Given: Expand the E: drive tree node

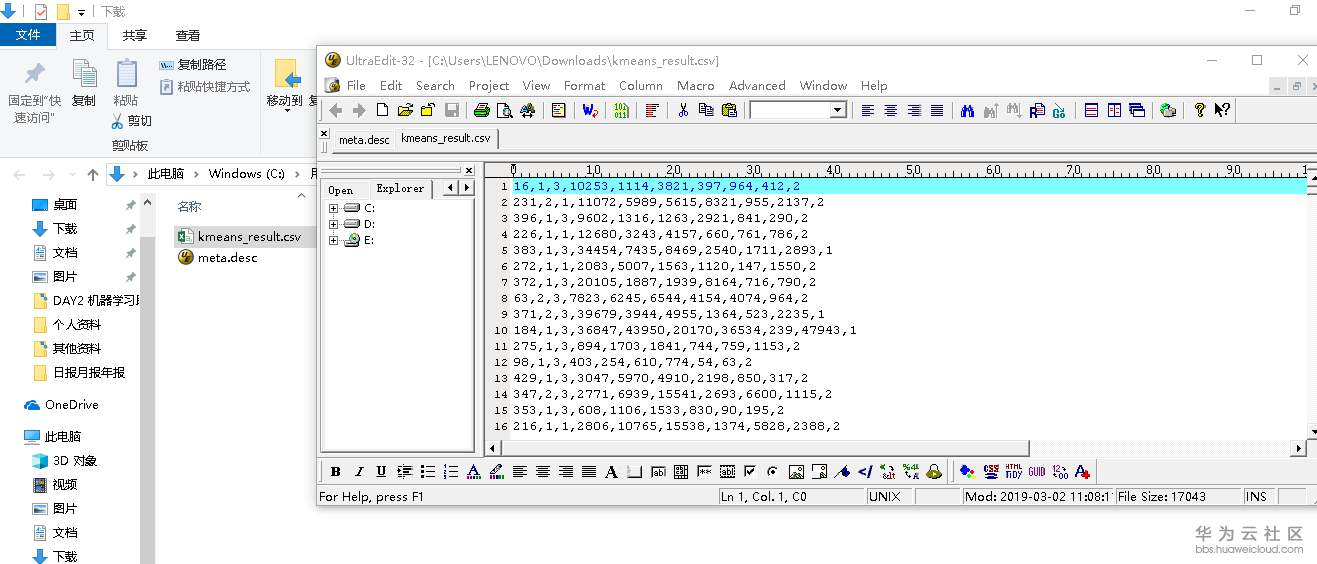Looking at the screenshot, I should click(334, 240).
